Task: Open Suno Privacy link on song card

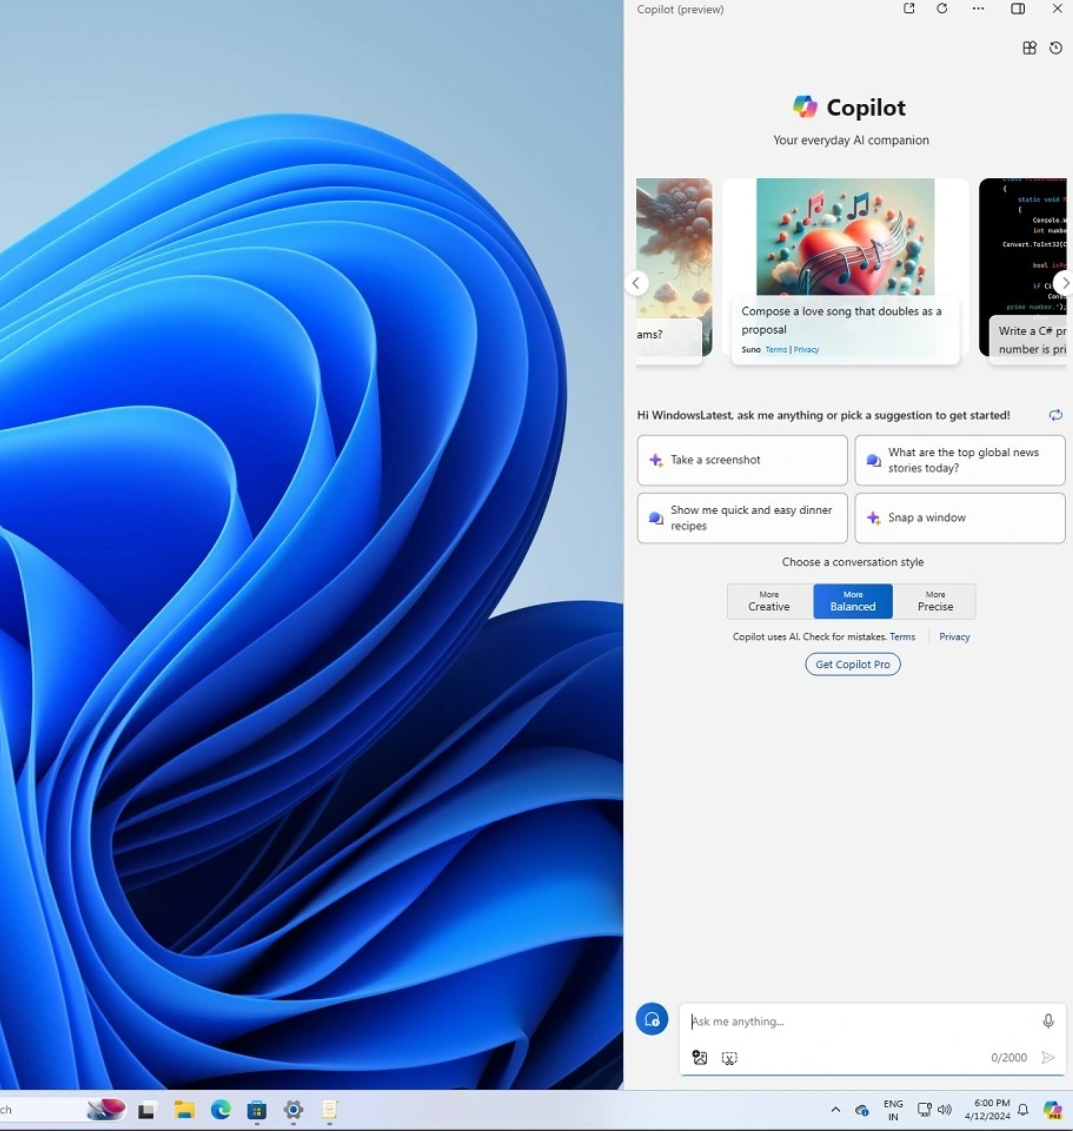Action: (806, 350)
